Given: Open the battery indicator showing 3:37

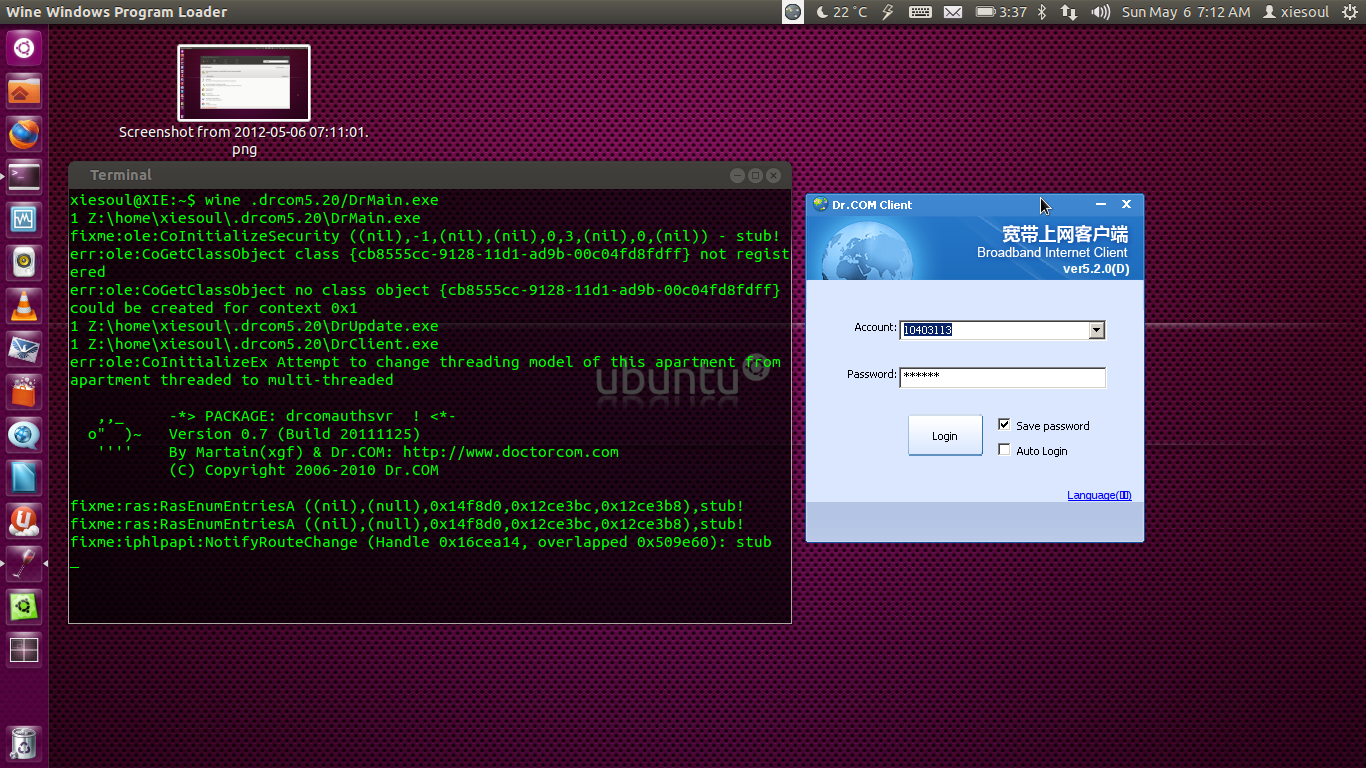Looking at the screenshot, I should (x=1001, y=12).
